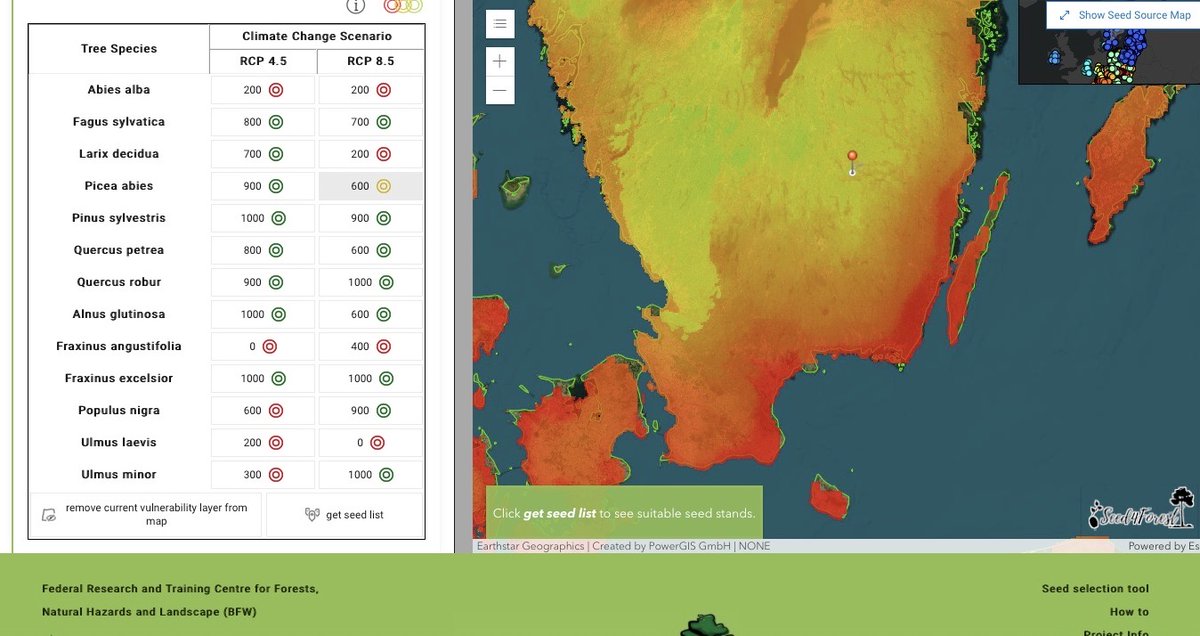
Task: Click the Quercus robur species name
Action: 119,282
